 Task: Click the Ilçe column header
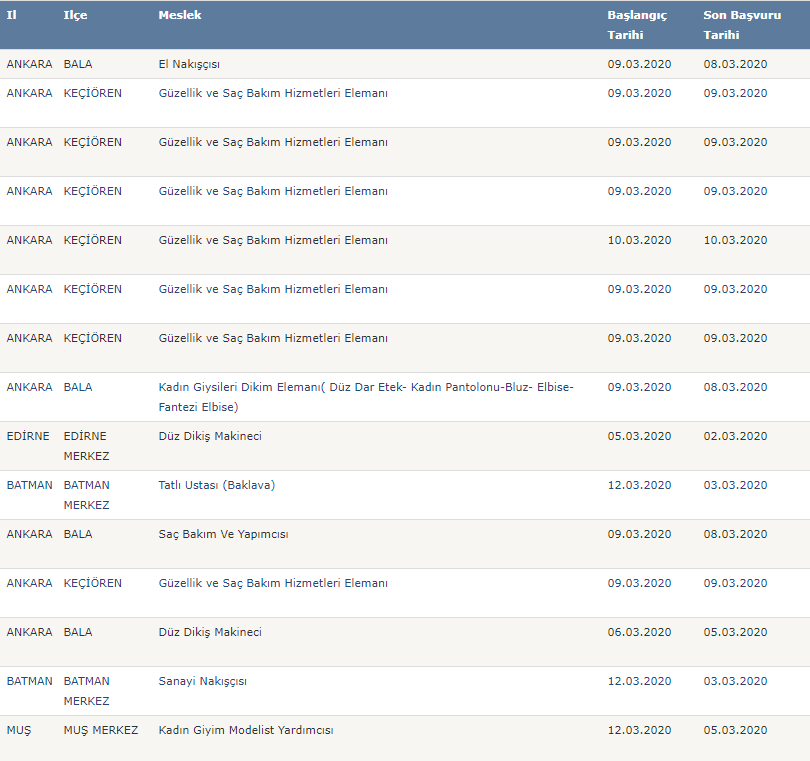point(75,16)
